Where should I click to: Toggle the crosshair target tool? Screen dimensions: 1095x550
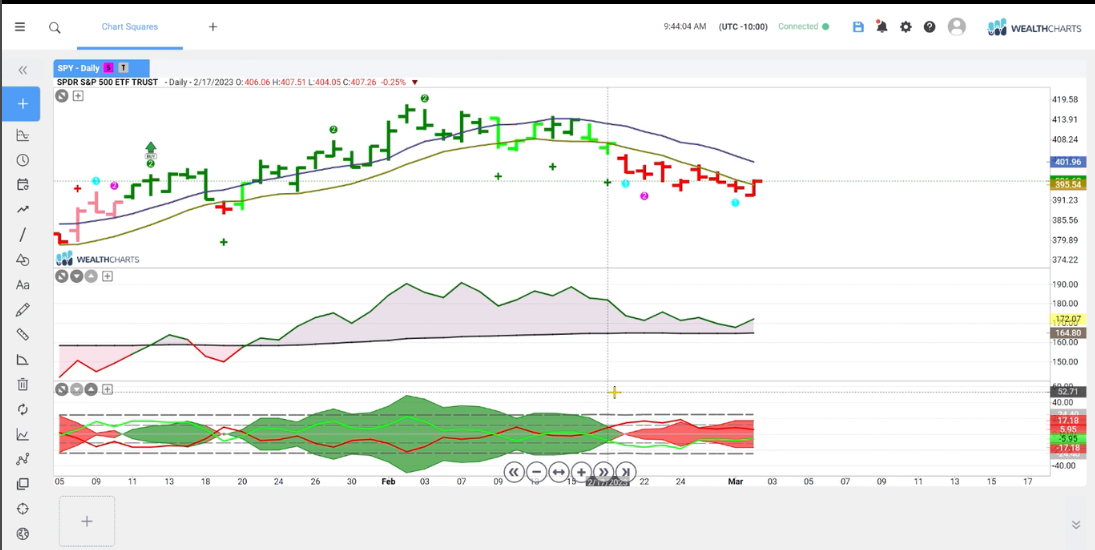(22, 509)
